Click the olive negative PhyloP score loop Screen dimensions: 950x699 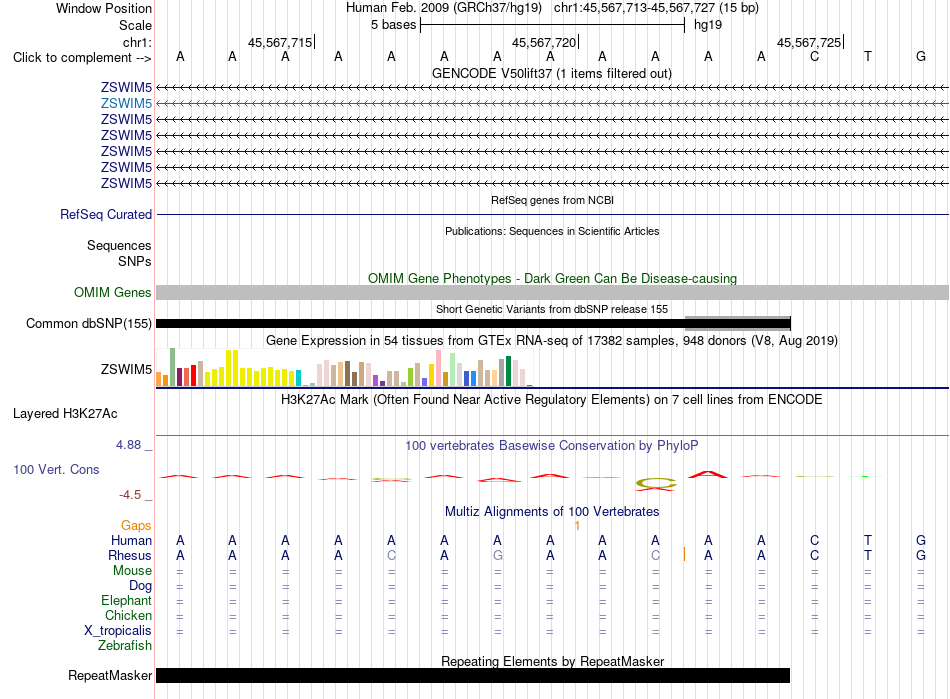656,483
